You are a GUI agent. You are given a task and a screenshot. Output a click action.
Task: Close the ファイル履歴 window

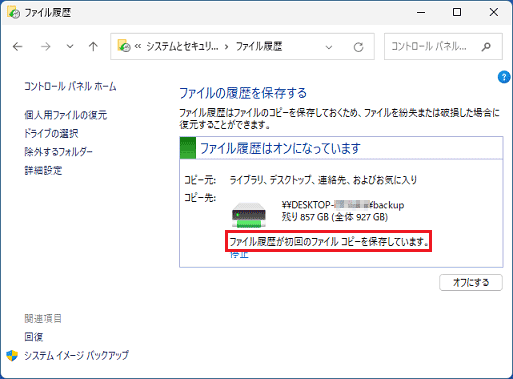[494, 12]
